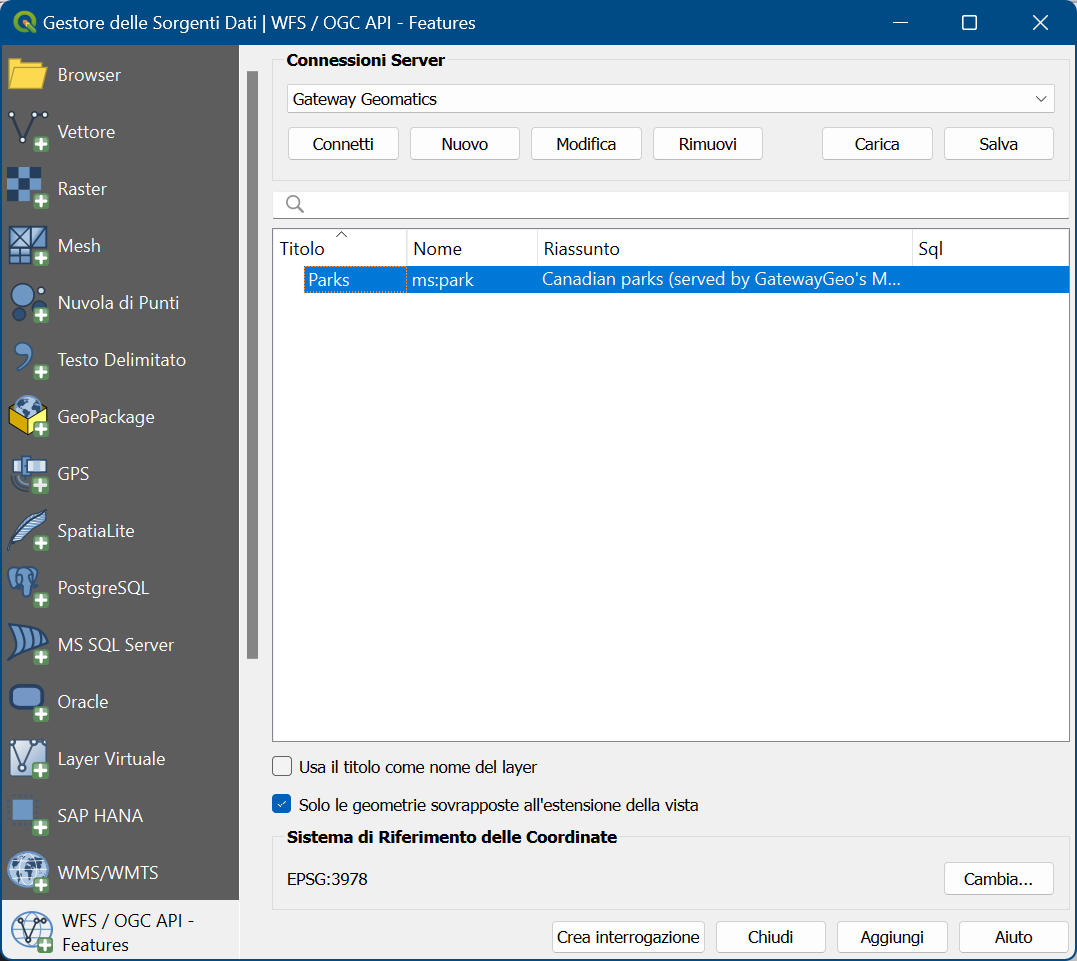Open the GeoPackage box icon
1077x961 pixels.
27,416
